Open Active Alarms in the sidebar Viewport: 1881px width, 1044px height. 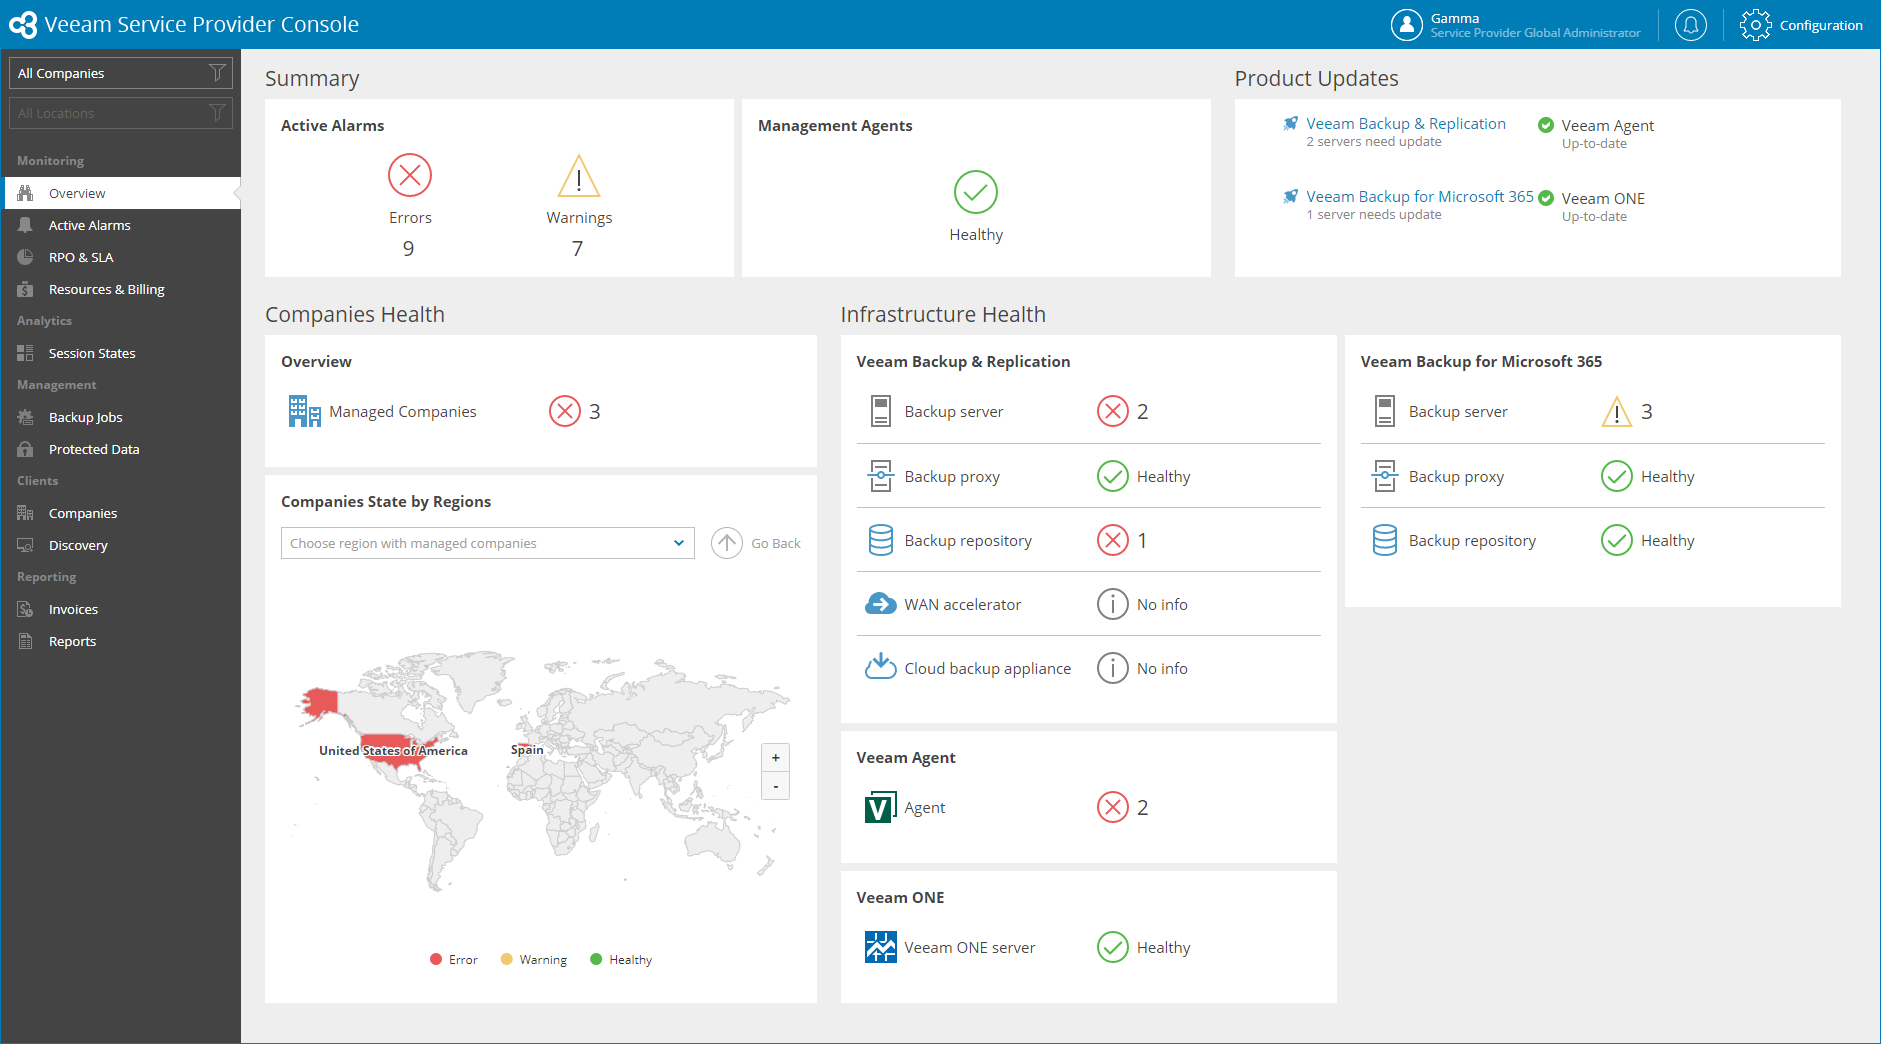[89, 225]
